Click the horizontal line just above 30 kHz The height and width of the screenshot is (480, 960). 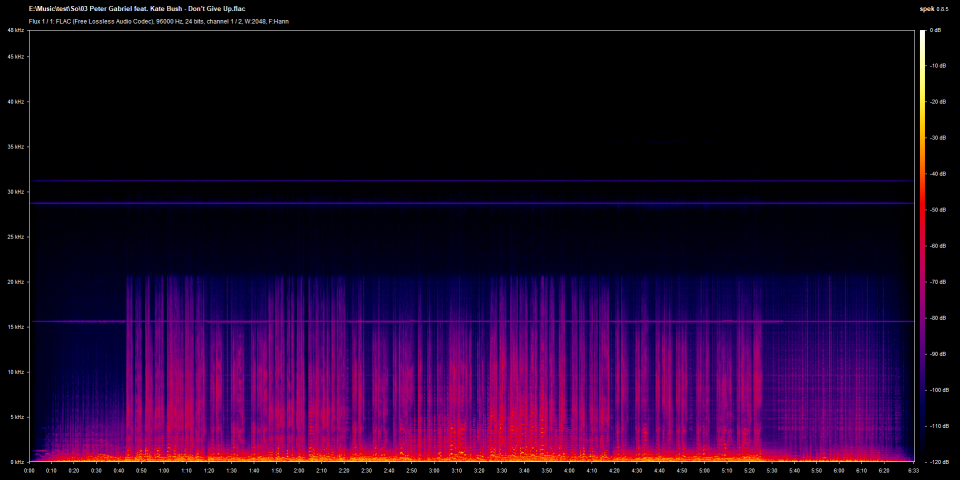click(x=470, y=181)
